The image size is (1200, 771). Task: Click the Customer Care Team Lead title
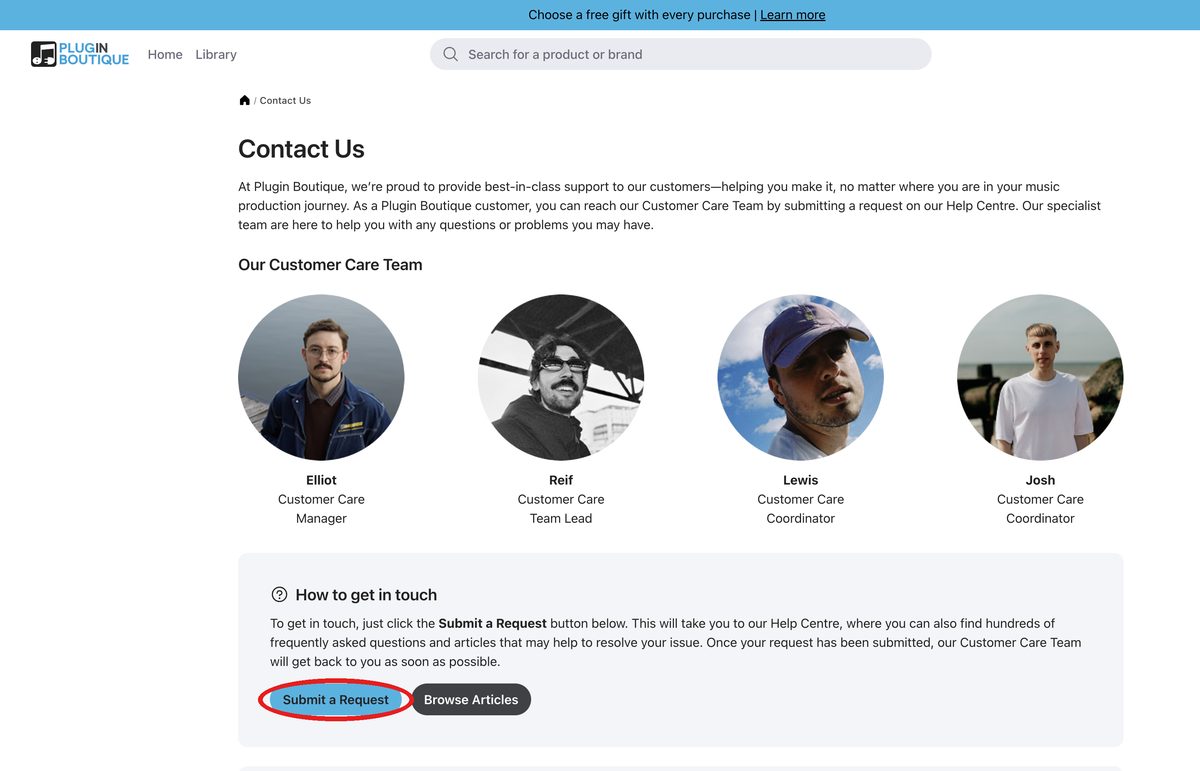pyautogui.click(x=561, y=509)
